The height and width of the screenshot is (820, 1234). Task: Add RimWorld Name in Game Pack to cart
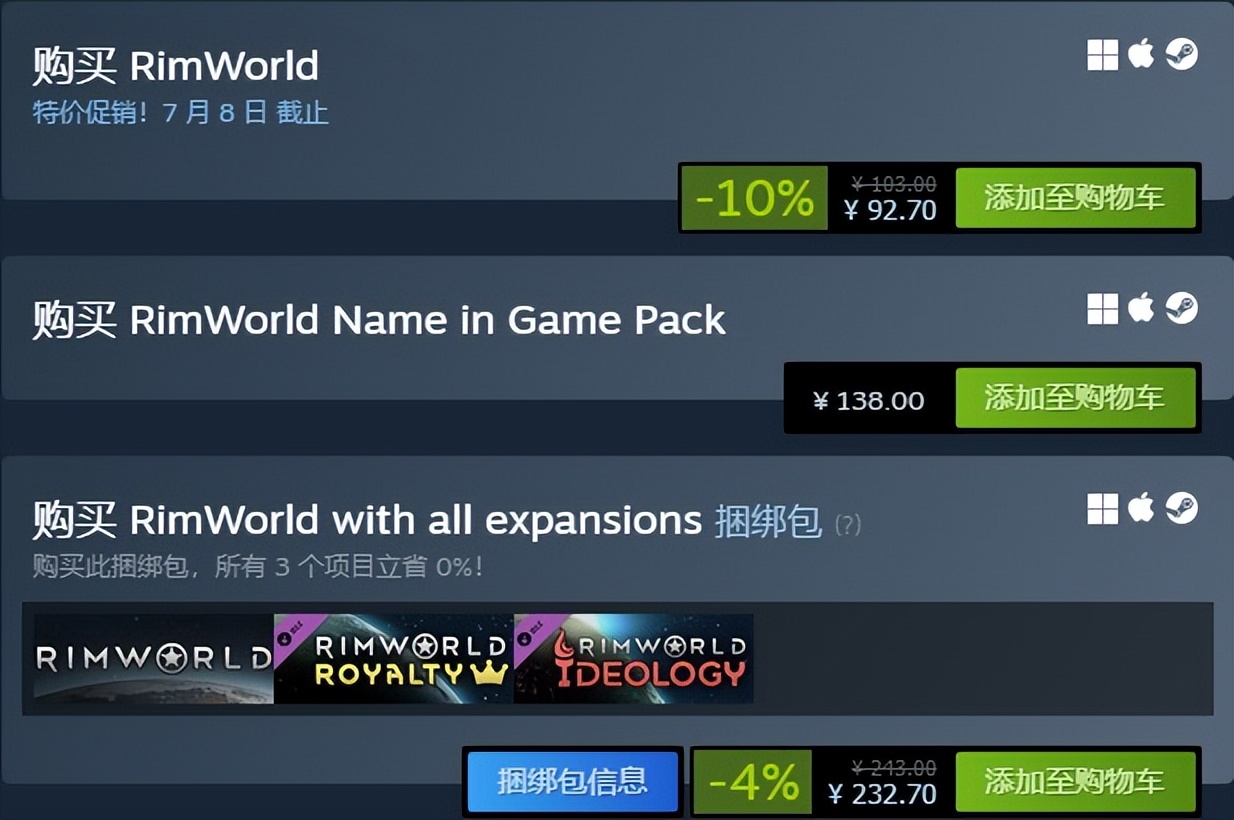coord(1075,398)
